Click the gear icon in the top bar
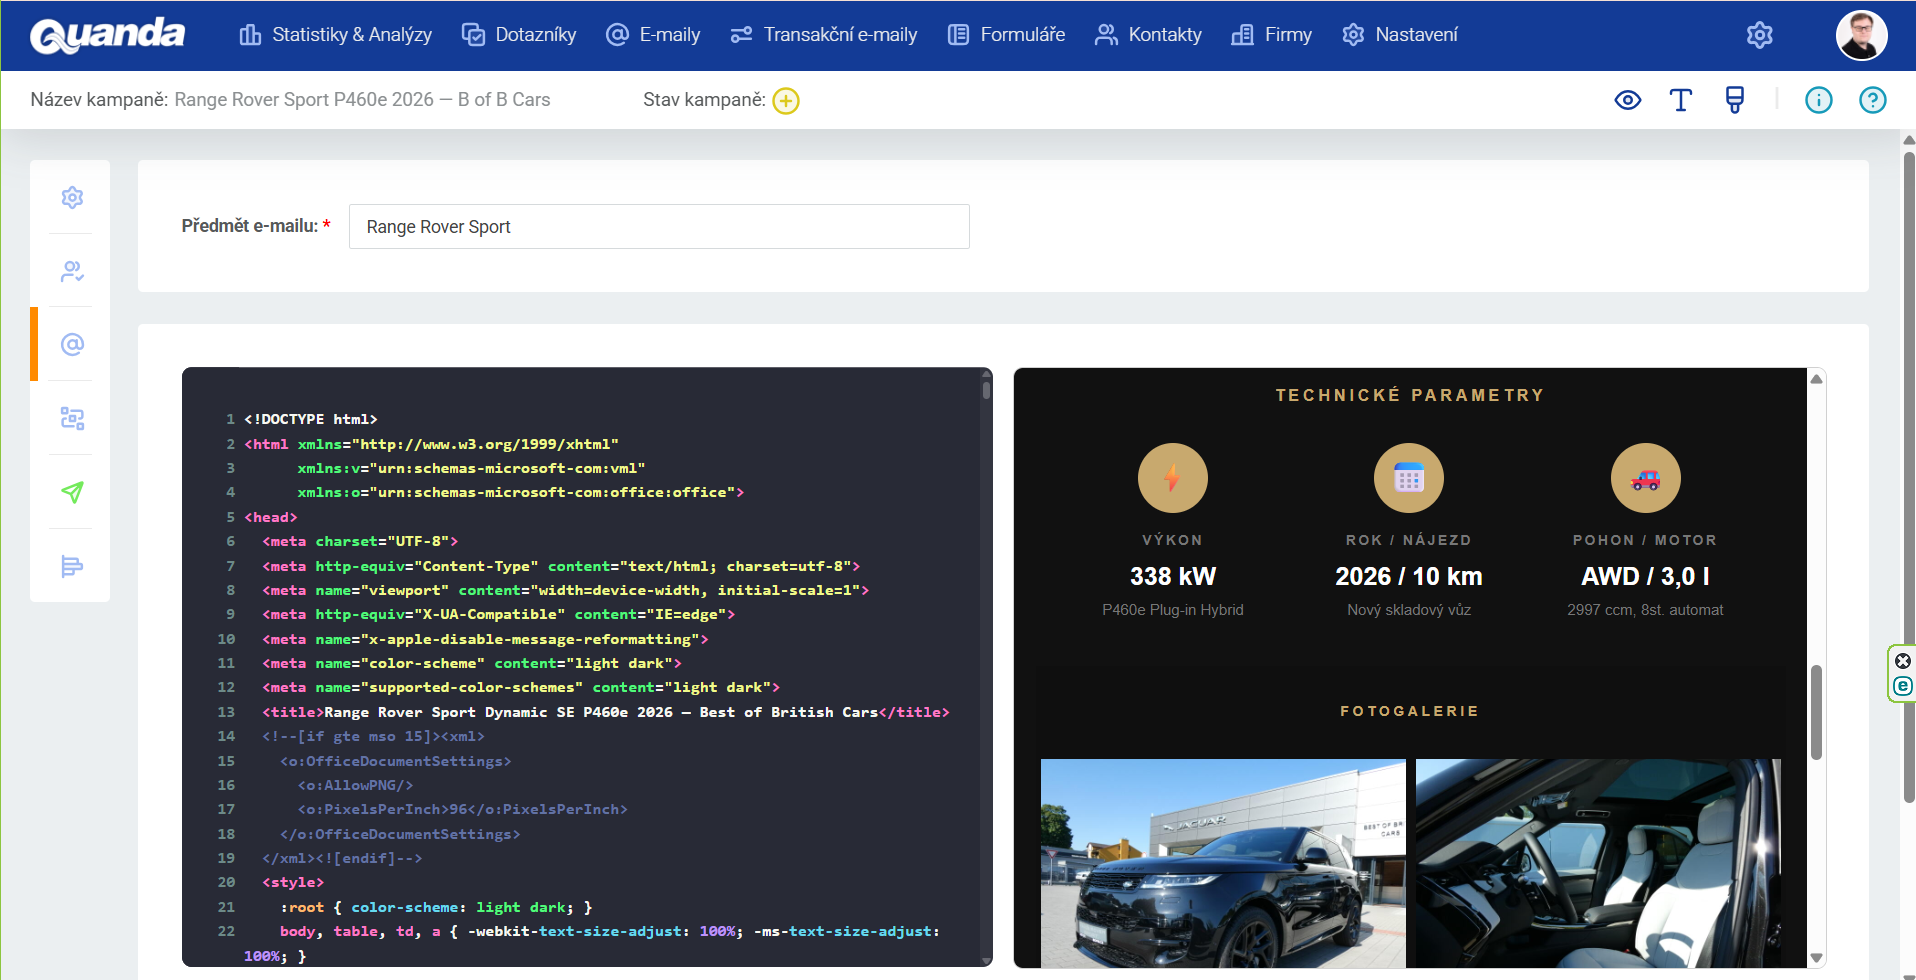The width and height of the screenshot is (1916, 980). coord(1760,35)
